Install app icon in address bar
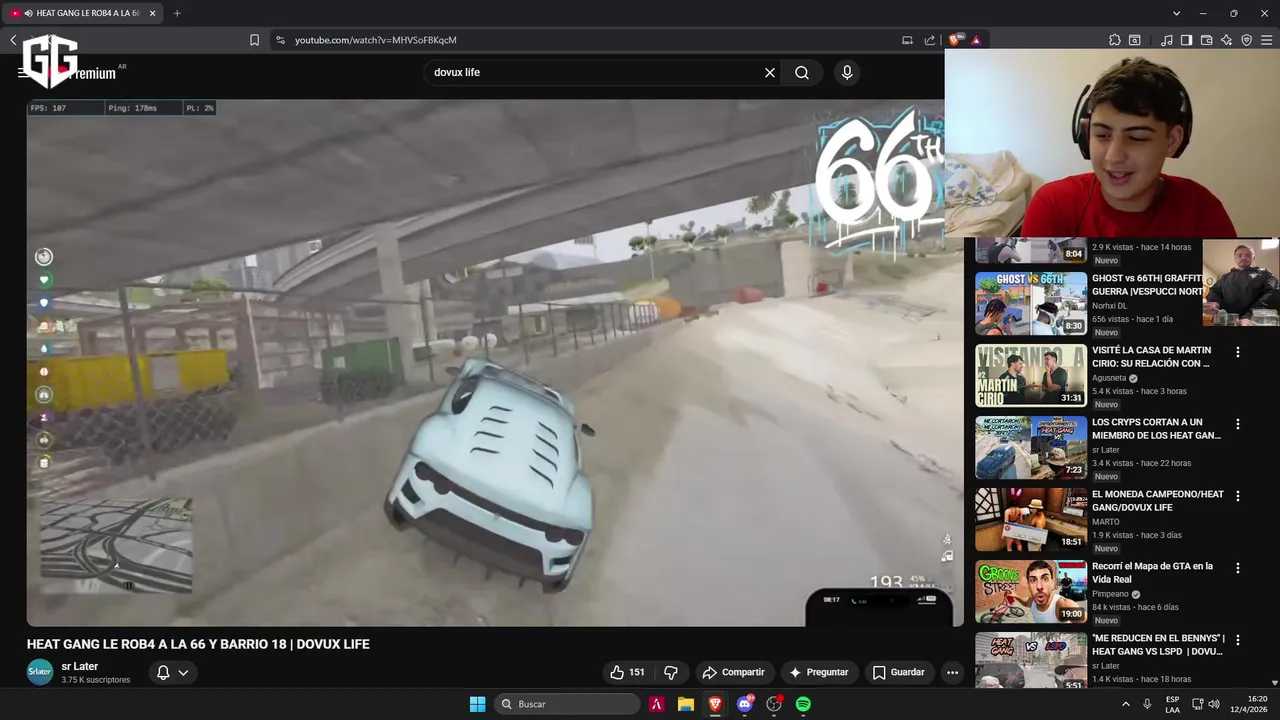This screenshot has width=1280, height=720. (x=907, y=40)
